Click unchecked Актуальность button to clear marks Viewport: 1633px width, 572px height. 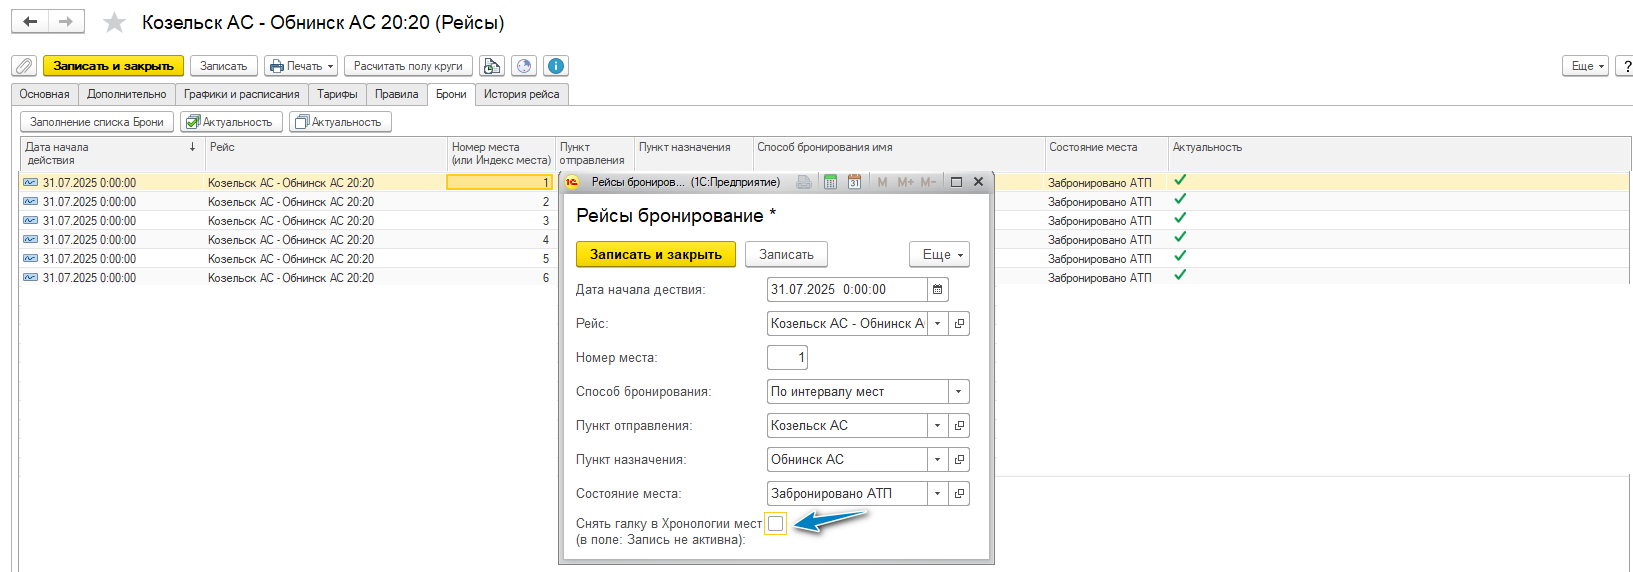pos(339,122)
